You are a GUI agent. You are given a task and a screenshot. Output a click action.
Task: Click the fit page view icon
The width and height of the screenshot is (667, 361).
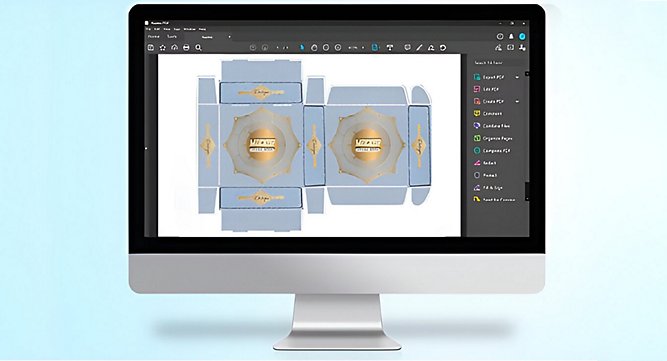pos(375,48)
